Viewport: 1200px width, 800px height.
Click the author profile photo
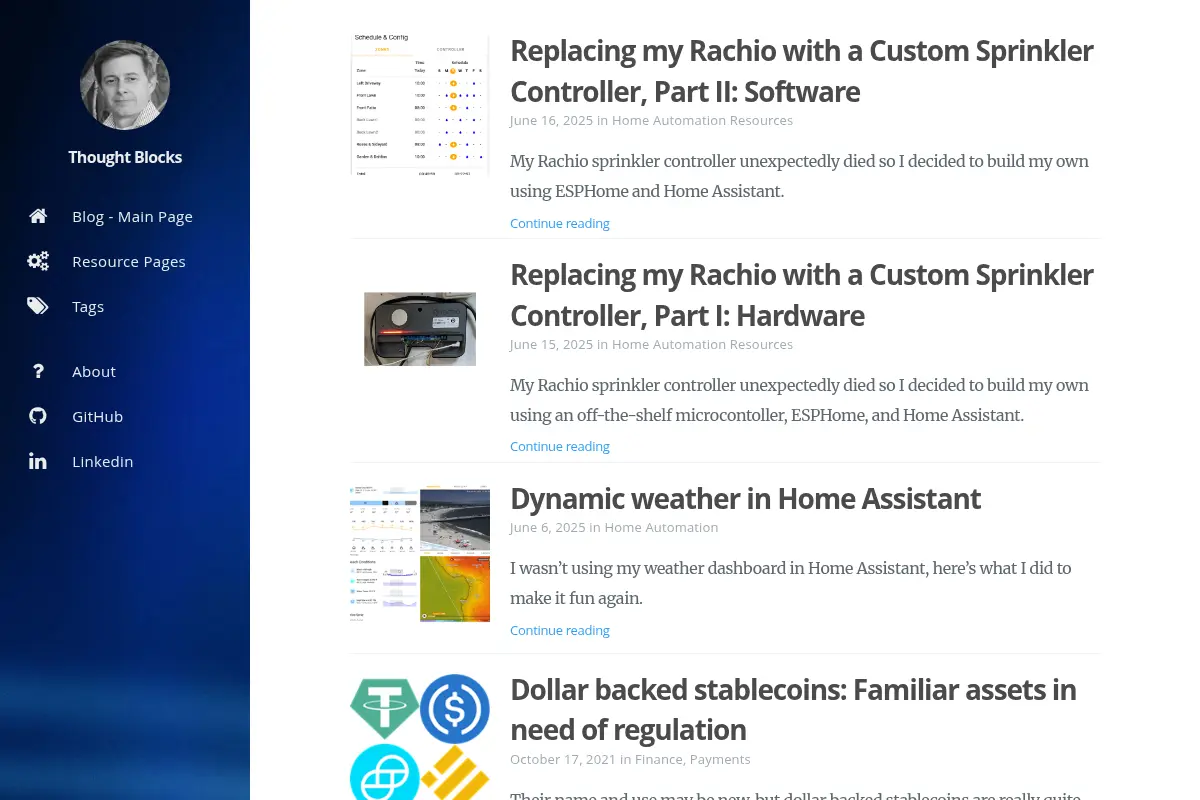(125, 85)
